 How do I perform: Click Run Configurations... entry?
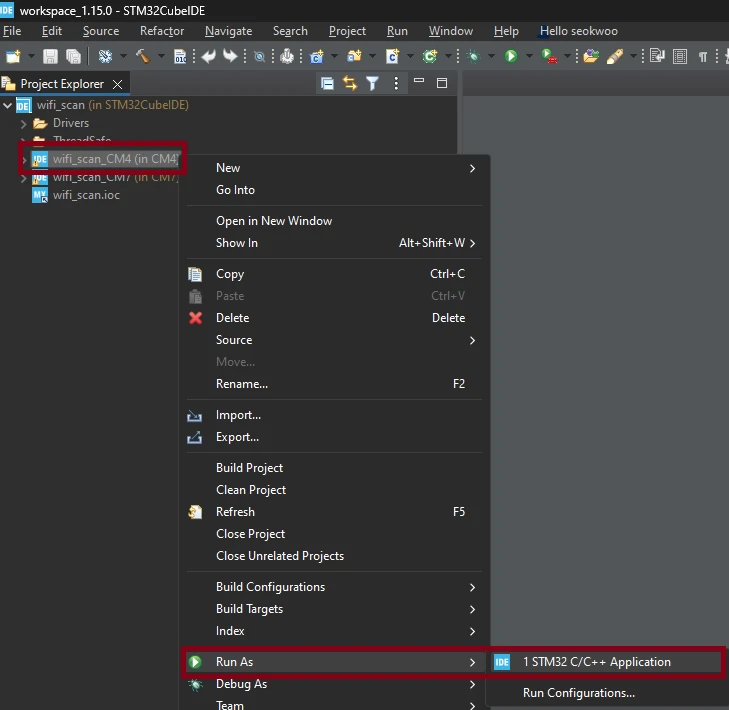click(578, 693)
